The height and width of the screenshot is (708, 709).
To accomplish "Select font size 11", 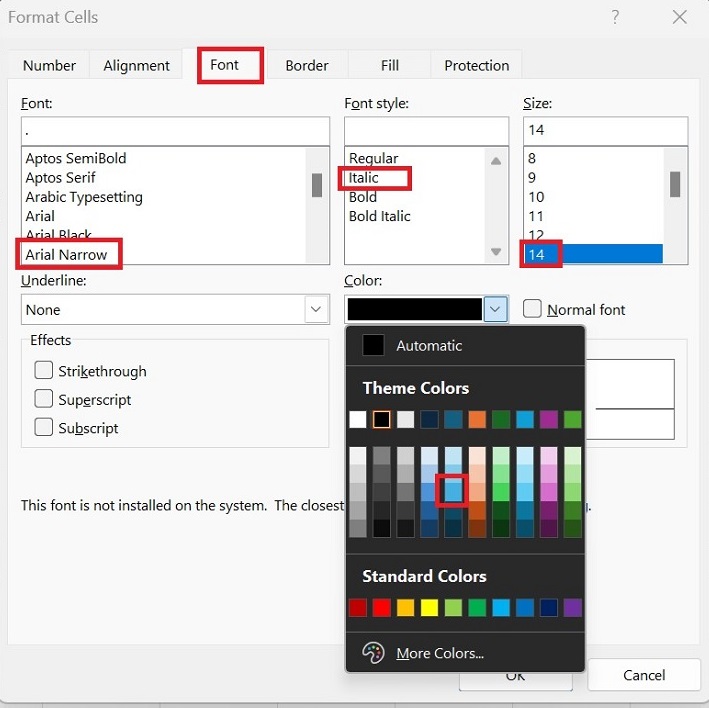I will (x=536, y=216).
